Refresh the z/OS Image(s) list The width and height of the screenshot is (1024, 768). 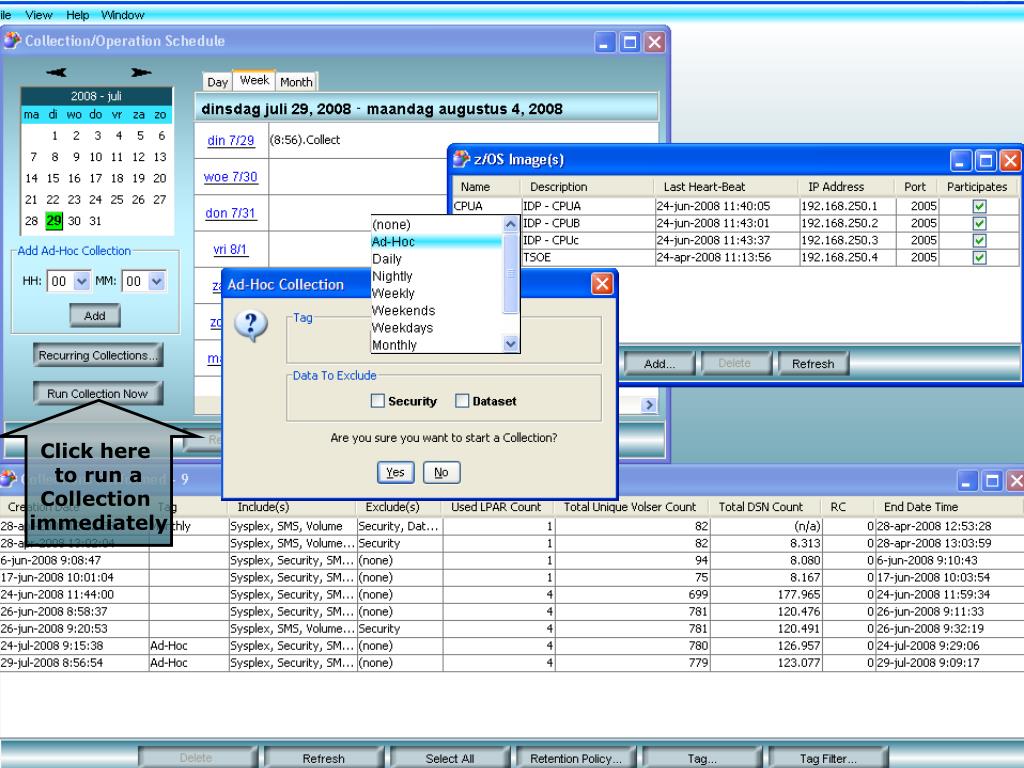click(x=813, y=364)
